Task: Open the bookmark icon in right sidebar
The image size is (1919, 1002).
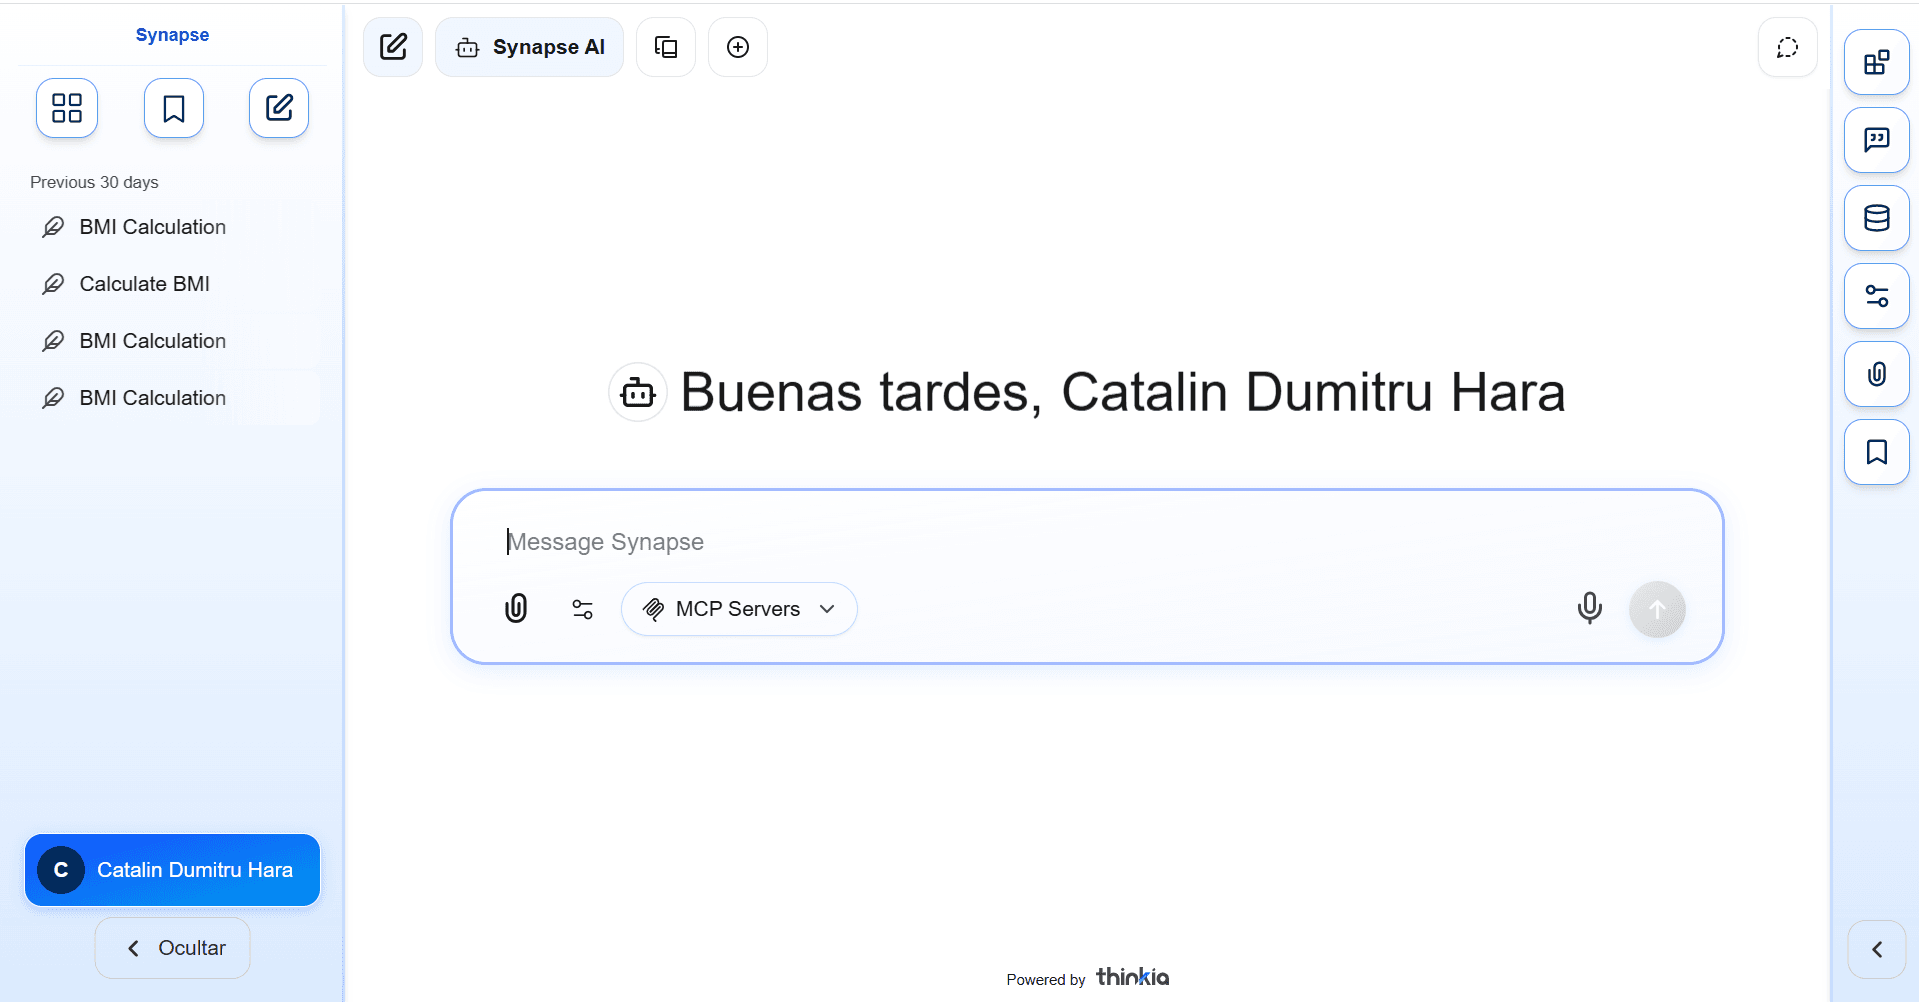Action: 1877,452
